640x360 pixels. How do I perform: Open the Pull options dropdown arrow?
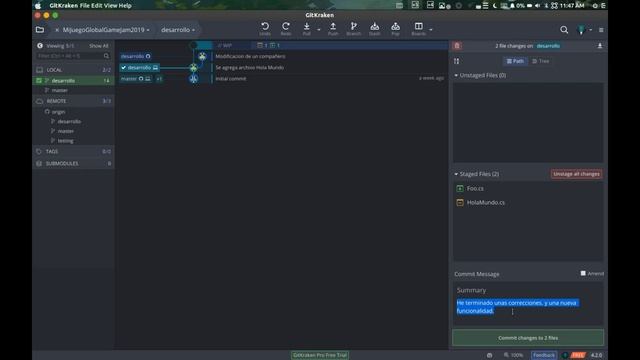pyautogui.click(x=319, y=30)
